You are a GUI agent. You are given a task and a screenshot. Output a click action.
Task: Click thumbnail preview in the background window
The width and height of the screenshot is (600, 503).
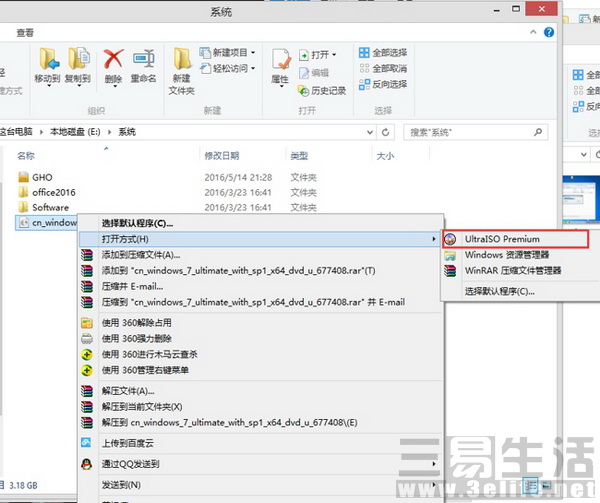[x=581, y=199]
